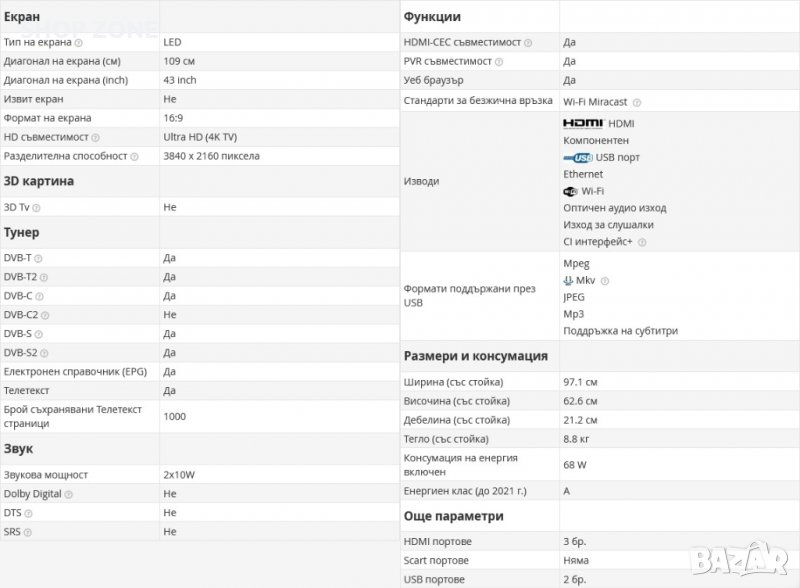Screen dimensions: 800x588
Task: Open the info icon for "Разделителна способност"
Action: pos(136,156)
